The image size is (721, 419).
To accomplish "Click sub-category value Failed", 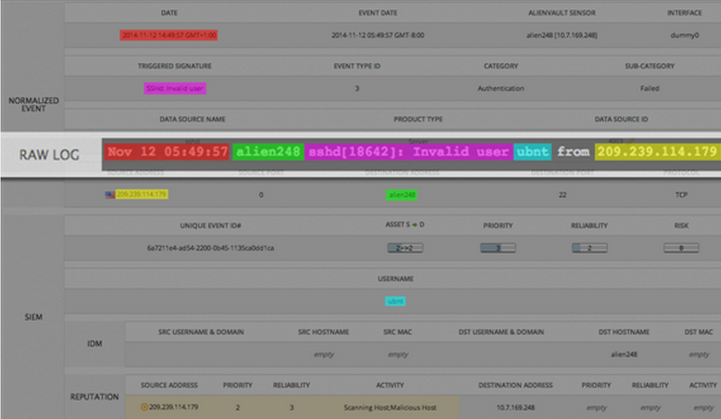I will point(650,88).
